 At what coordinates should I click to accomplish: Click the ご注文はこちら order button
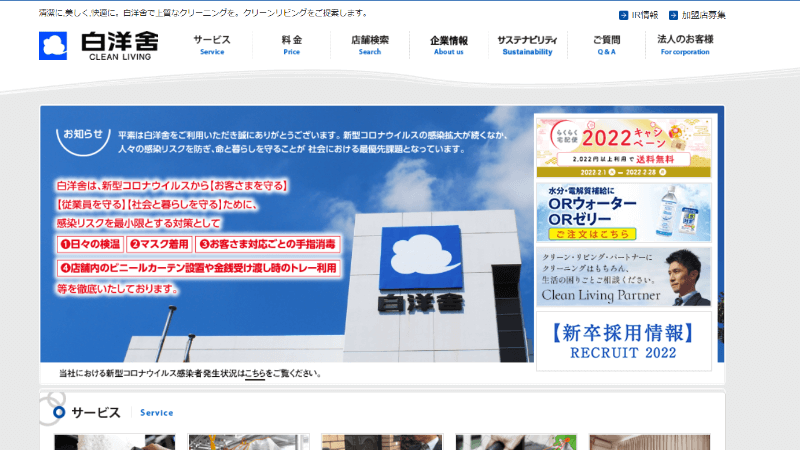coord(592,234)
